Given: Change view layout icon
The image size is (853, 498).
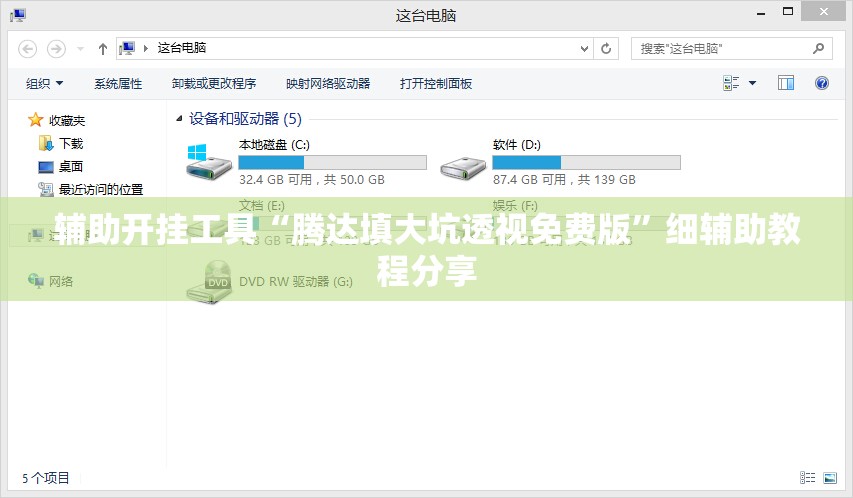Looking at the screenshot, I should (731, 83).
